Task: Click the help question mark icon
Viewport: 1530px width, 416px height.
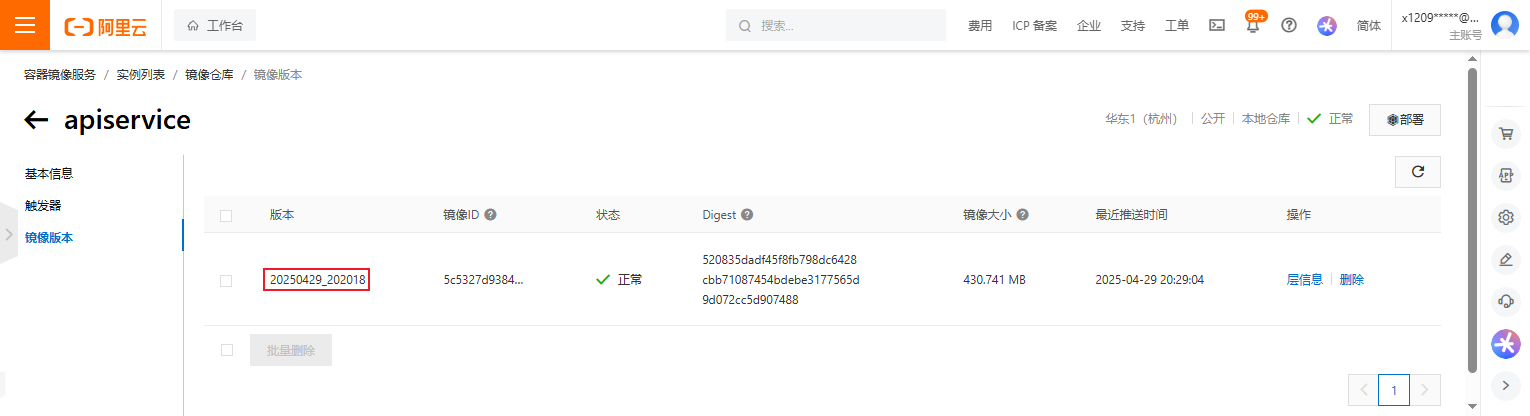Action: point(1289,26)
